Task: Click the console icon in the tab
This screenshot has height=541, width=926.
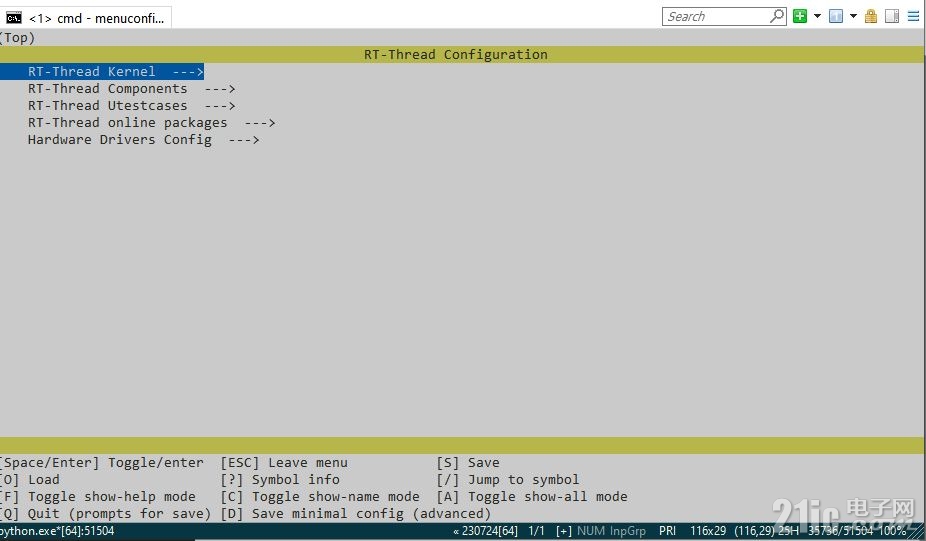Action: coord(14,18)
